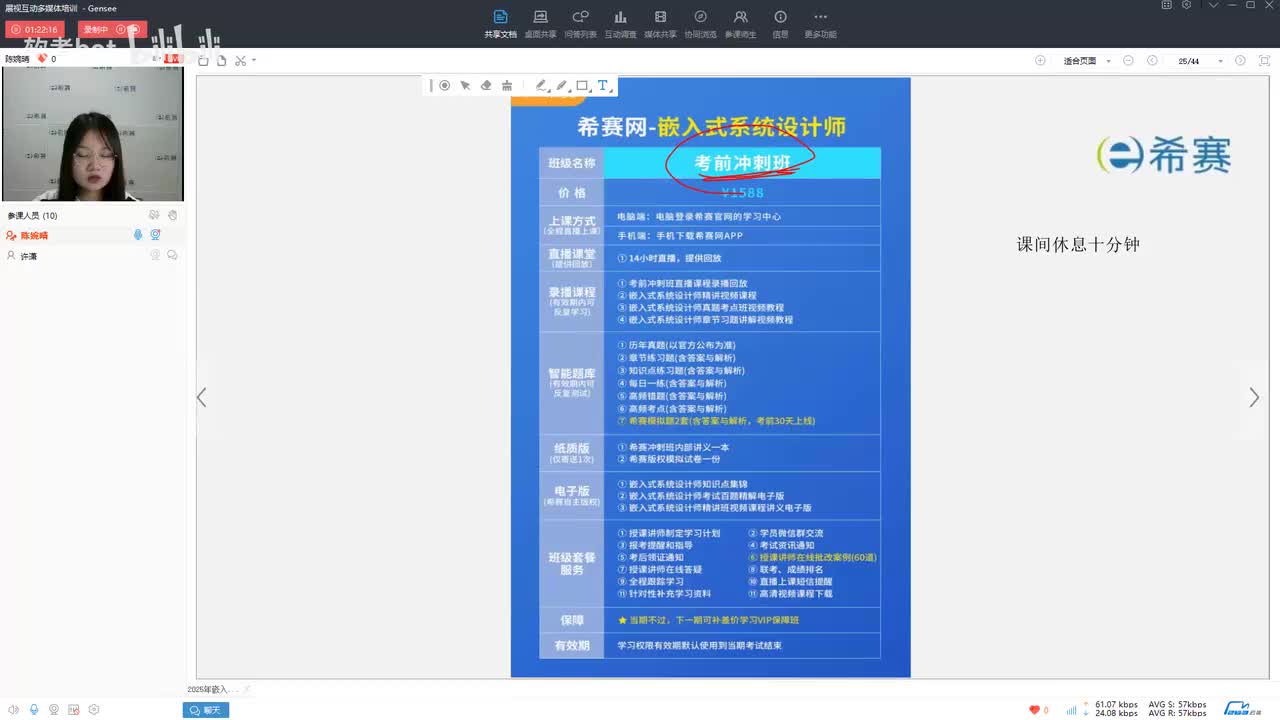This screenshot has height=720, width=1280.
Task: Zoom in with the plus icon
Action: (1040, 61)
